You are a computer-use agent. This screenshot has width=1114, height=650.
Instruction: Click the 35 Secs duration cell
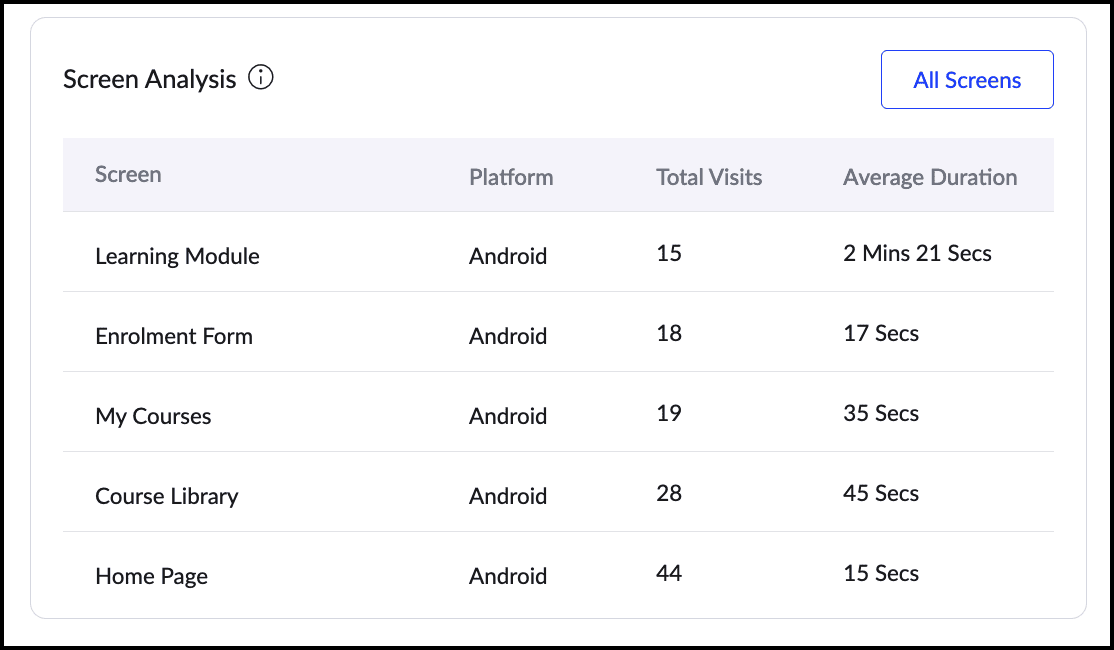880,414
